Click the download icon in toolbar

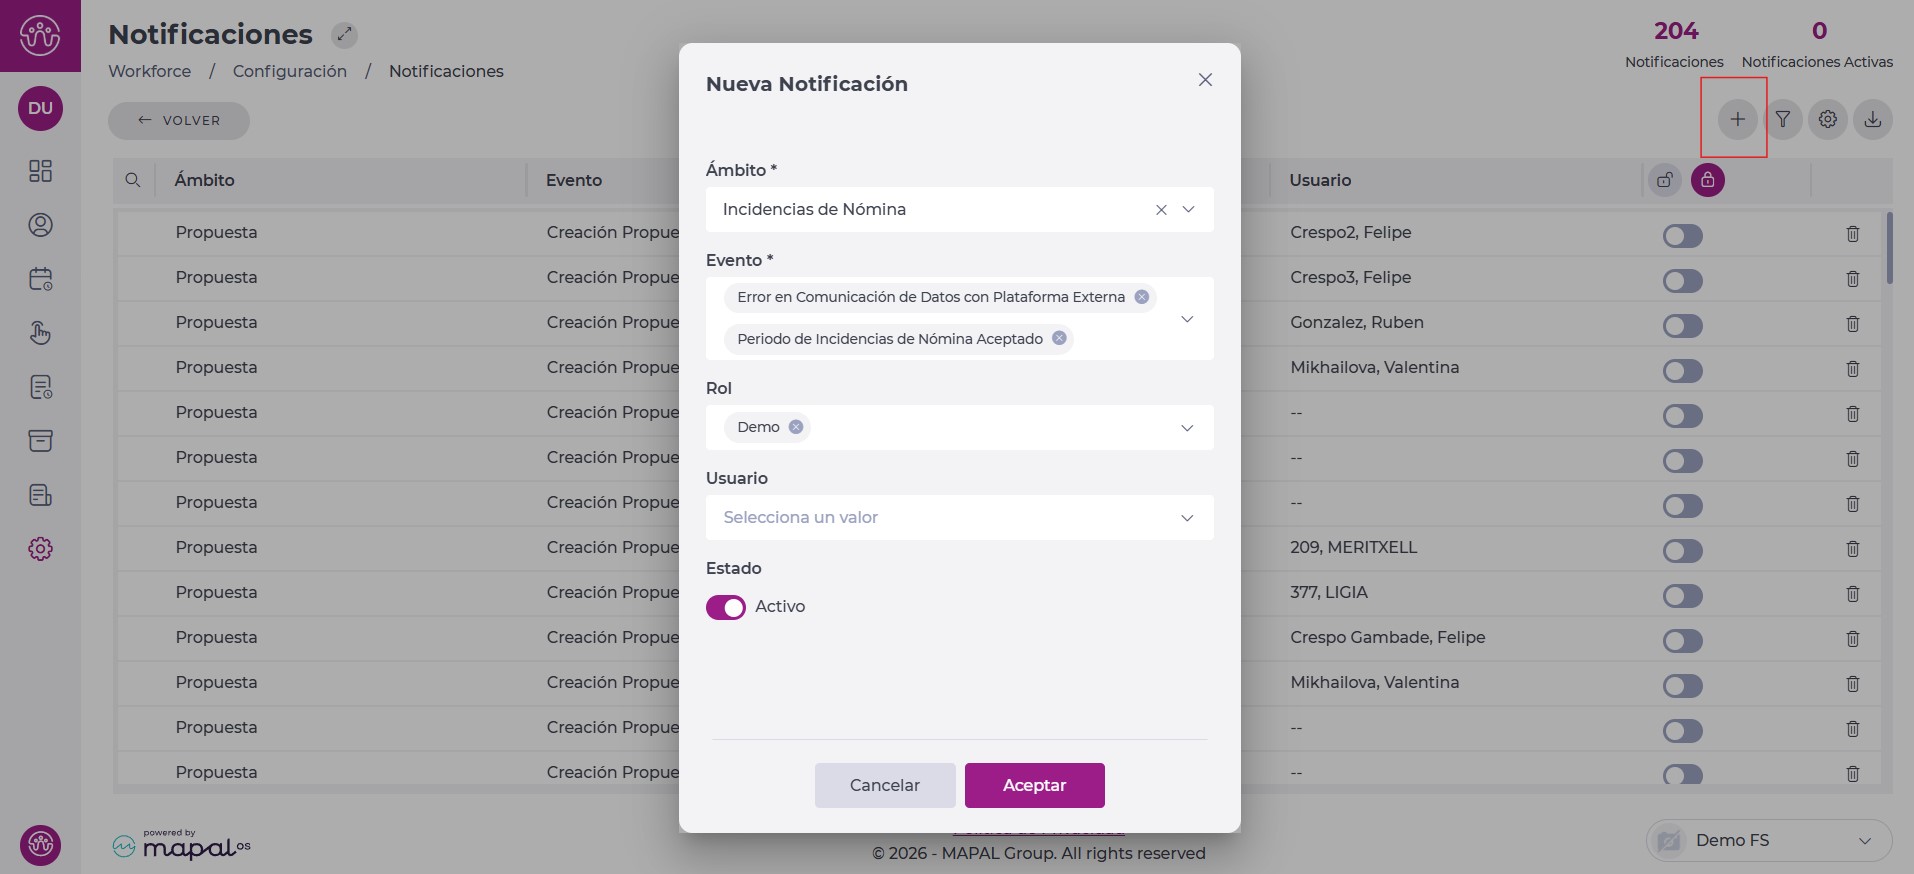1872,120
